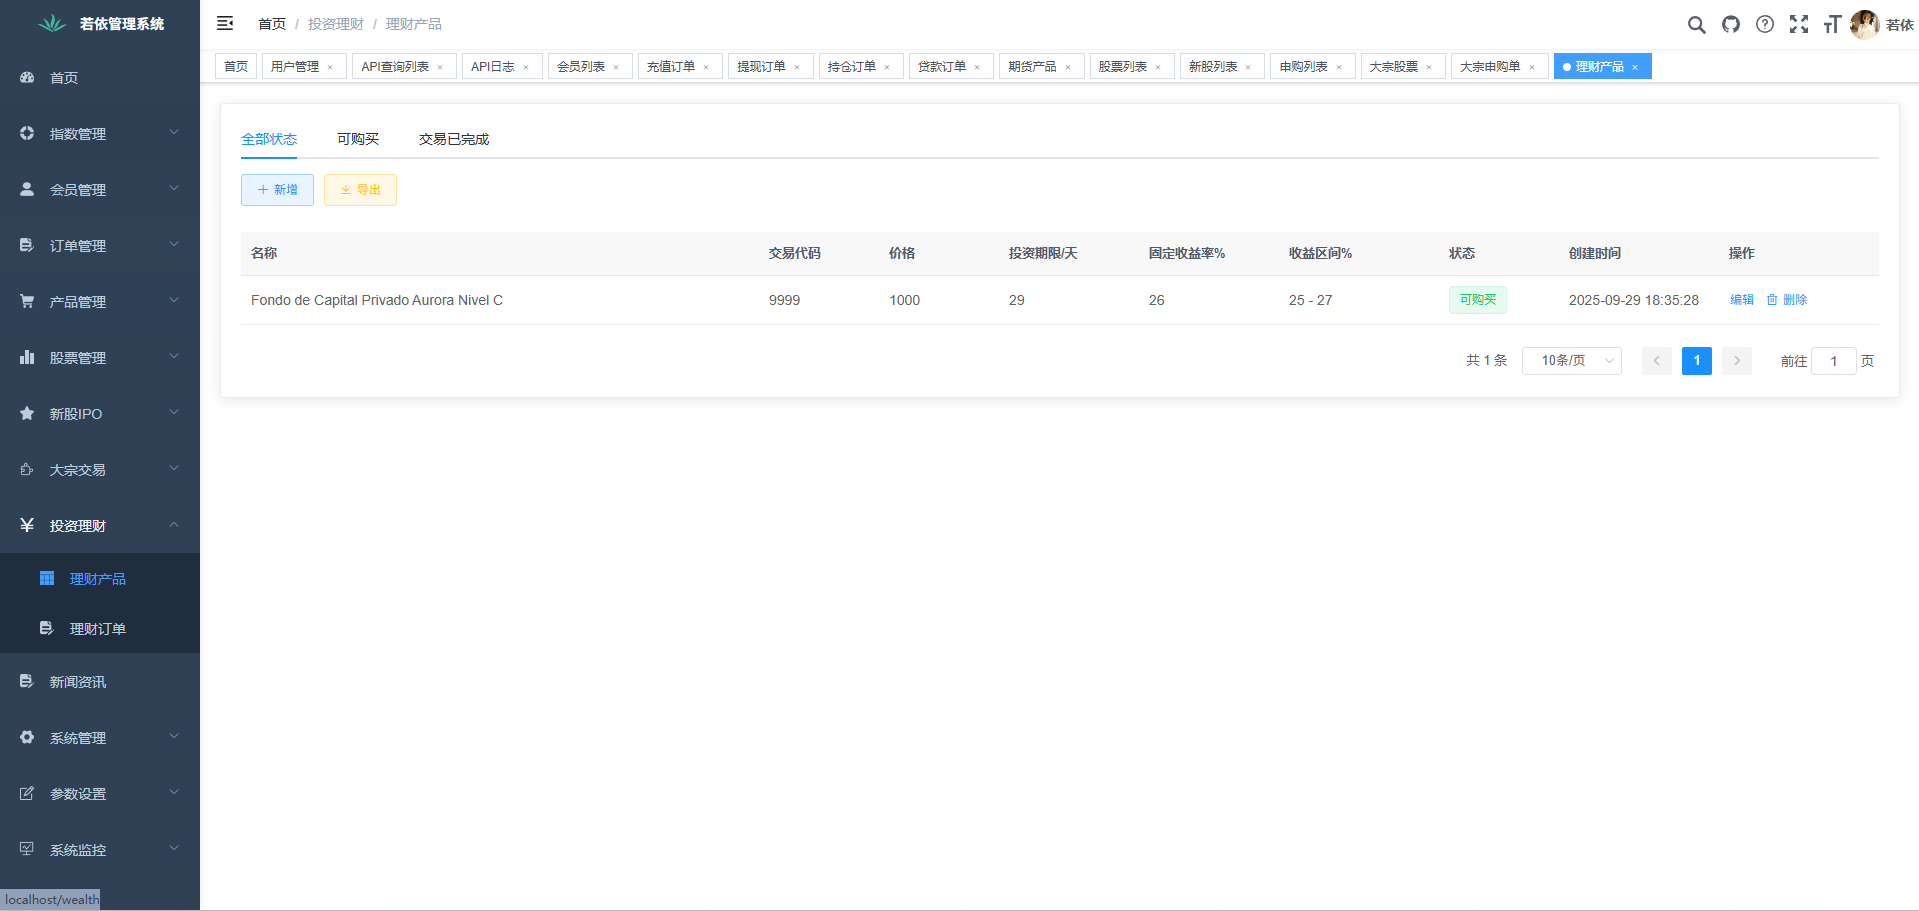Click the 新增 button
This screenshot has height=911, width=1919.
point(277,190)
